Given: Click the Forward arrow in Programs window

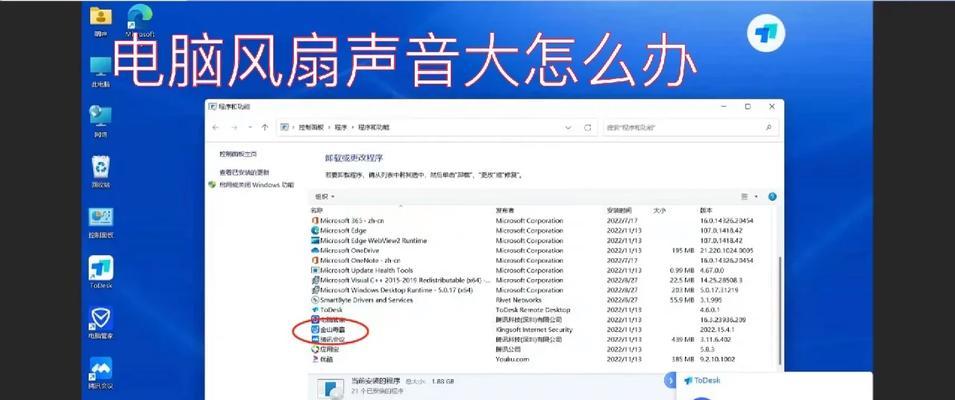Looking at the screenshot, I should pos(233,127).
